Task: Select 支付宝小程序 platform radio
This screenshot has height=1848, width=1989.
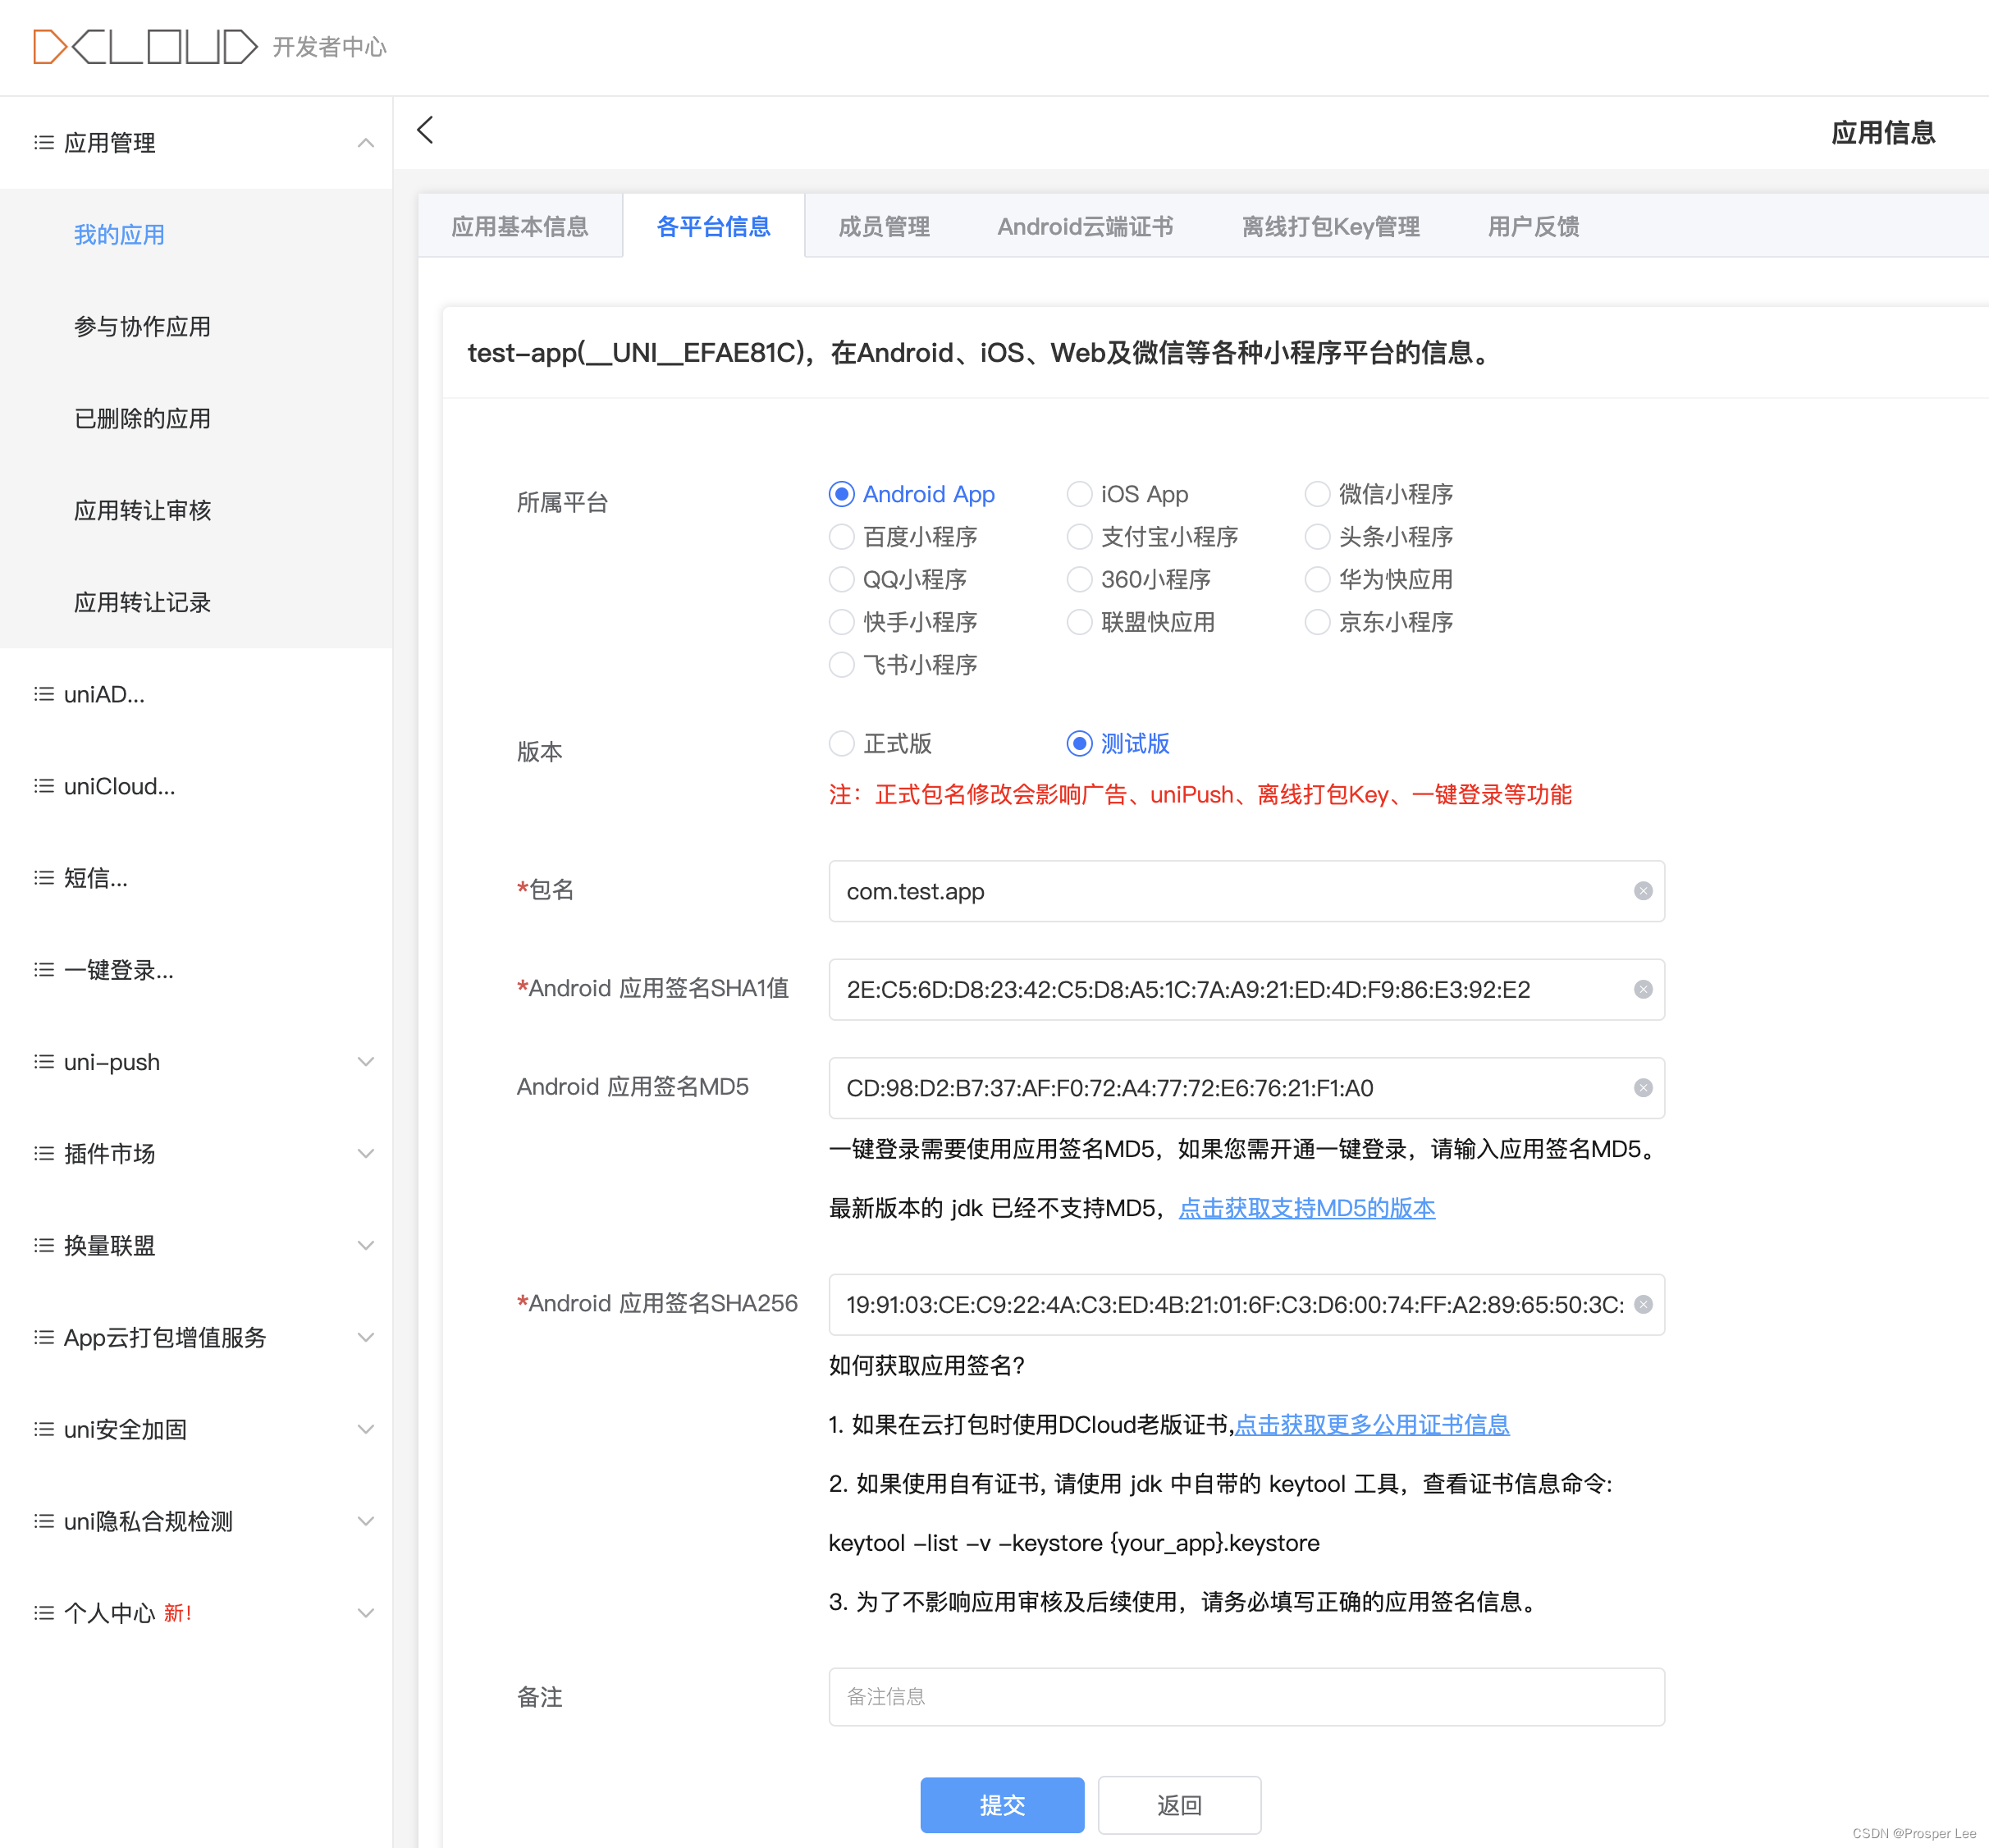Action: coord(1079,537)
